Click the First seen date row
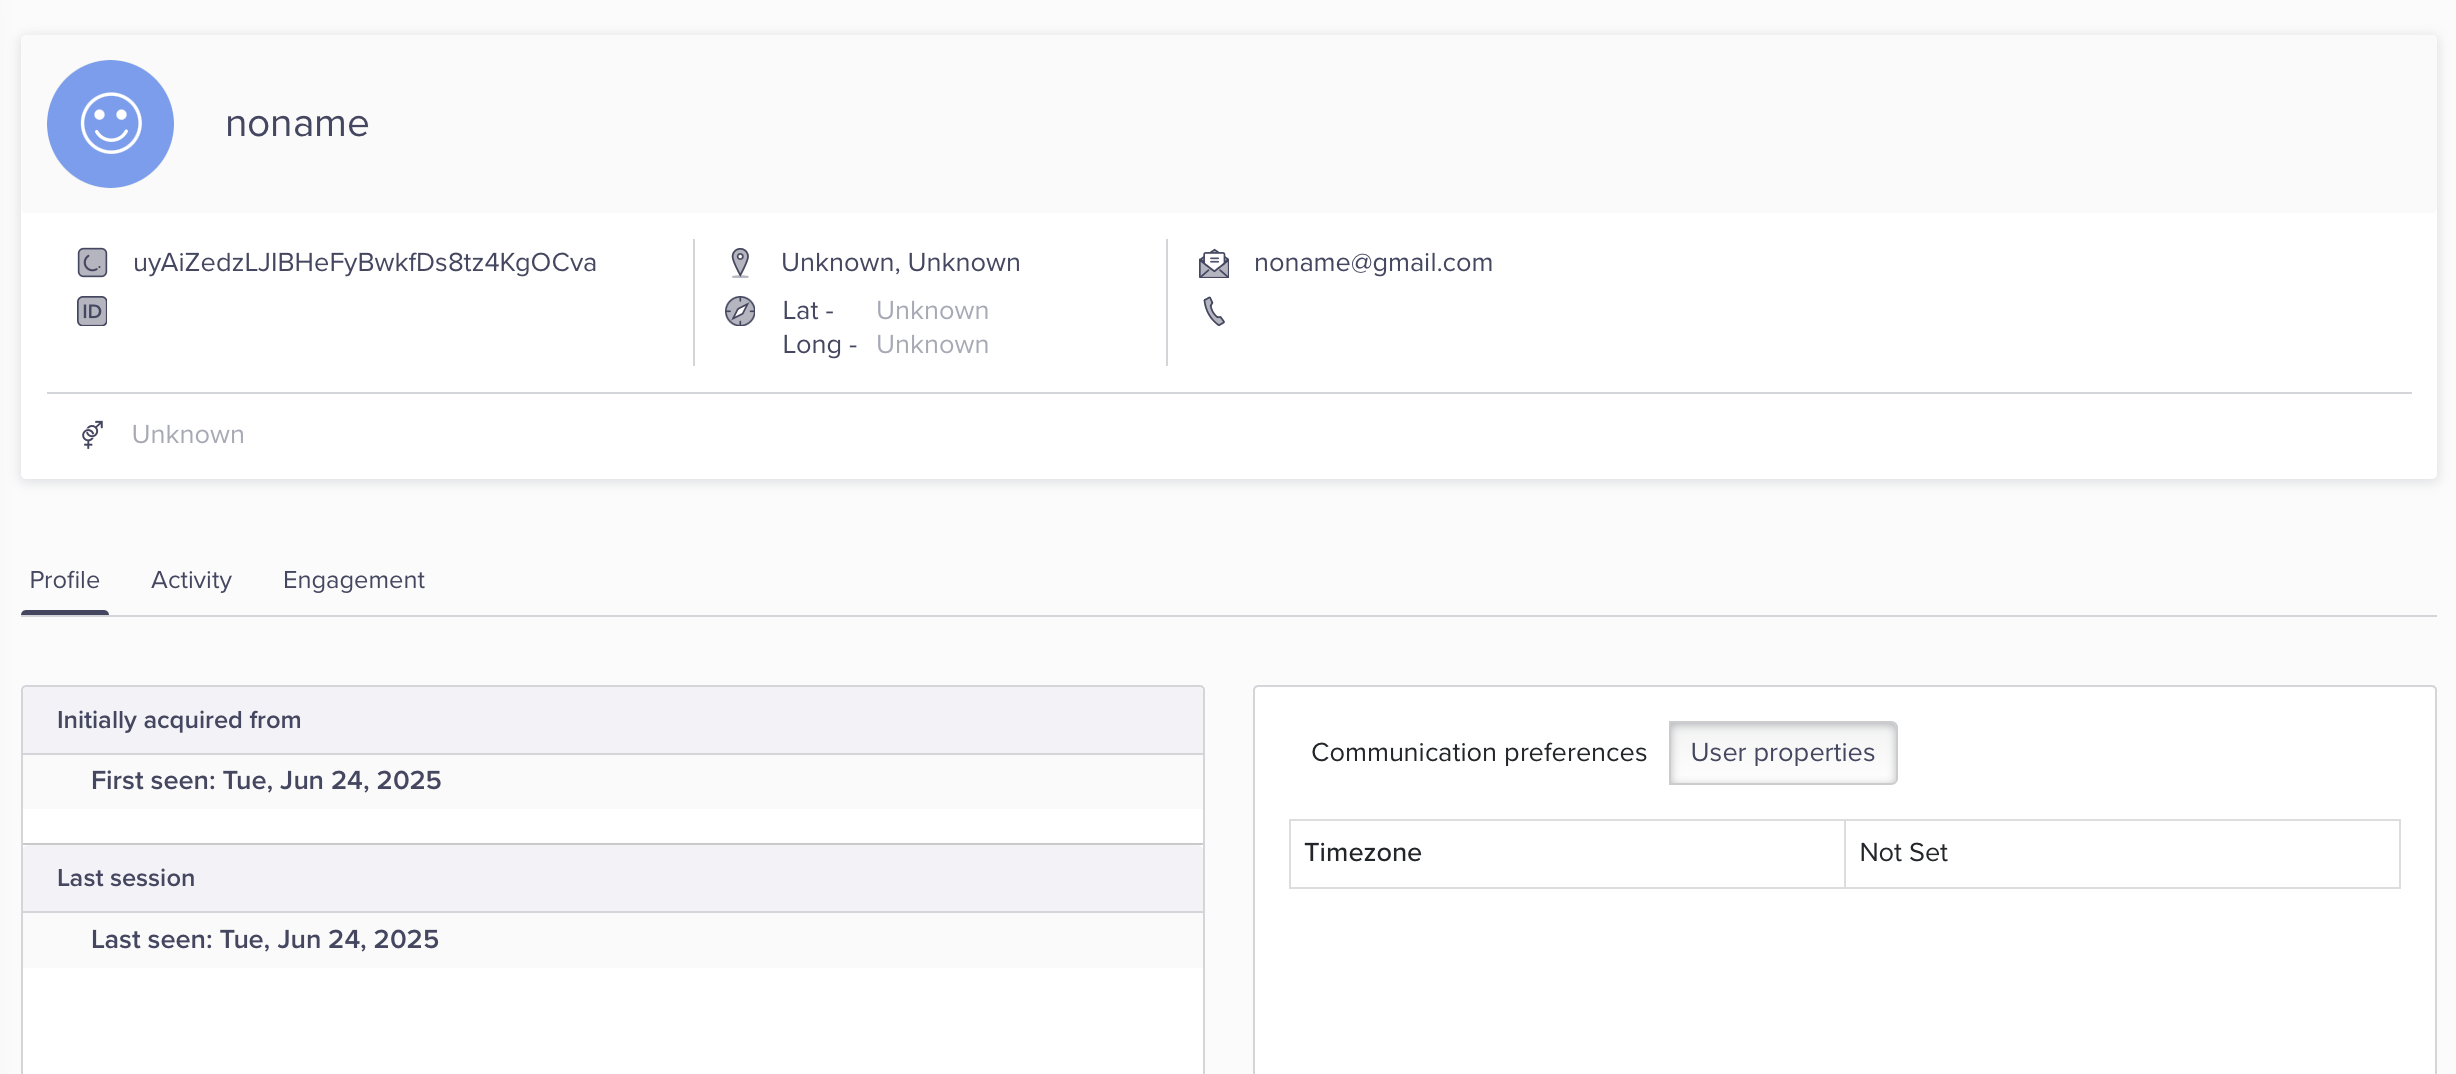The height and width of the screenshot is (1074, 2456). click(x=266, y=780)
